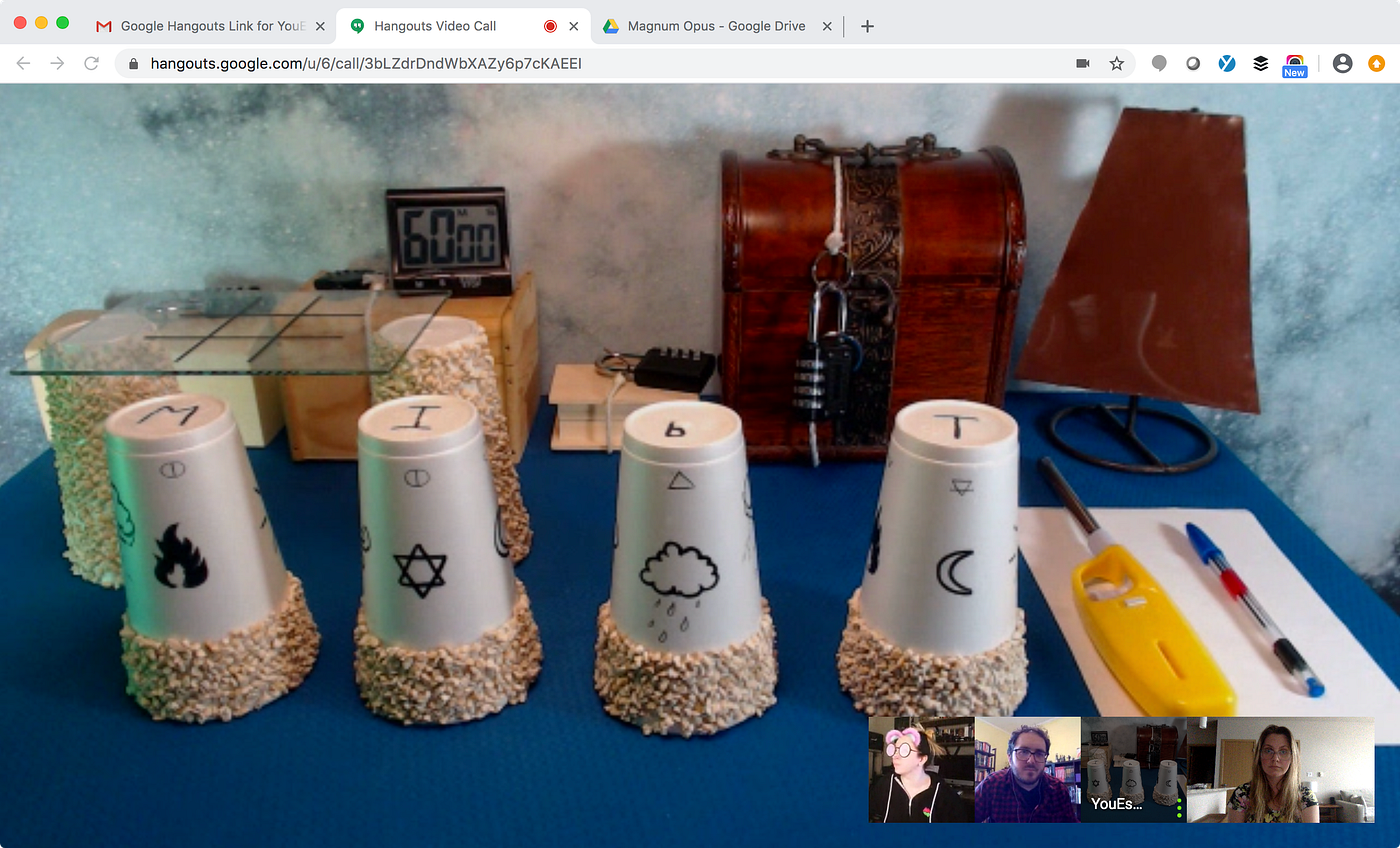The height and width of the screenshot is (848, 1400).
Task: Select the pink bear ears participant thumbnail
Action: pos(921,769)
